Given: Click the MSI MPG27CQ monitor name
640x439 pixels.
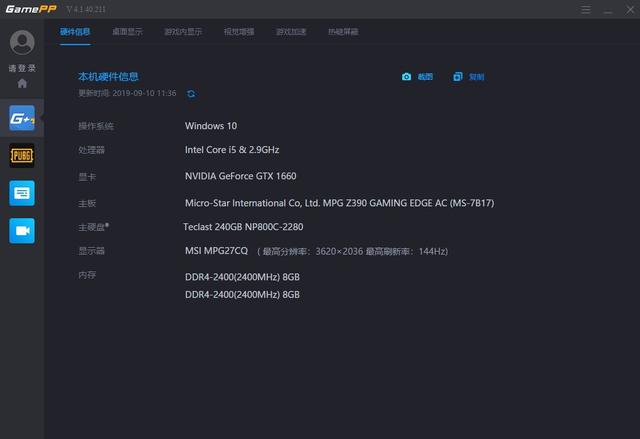Looking at the screenshot, I should click(x=216, y=251).
